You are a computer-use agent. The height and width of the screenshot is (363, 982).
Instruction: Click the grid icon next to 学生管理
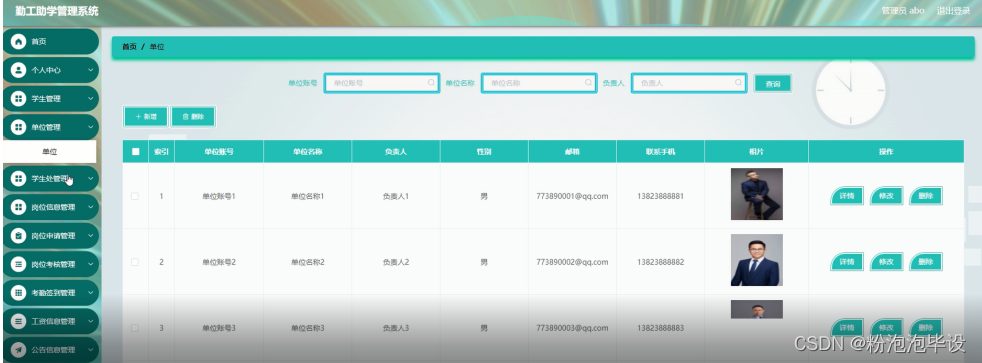(19, 99)
